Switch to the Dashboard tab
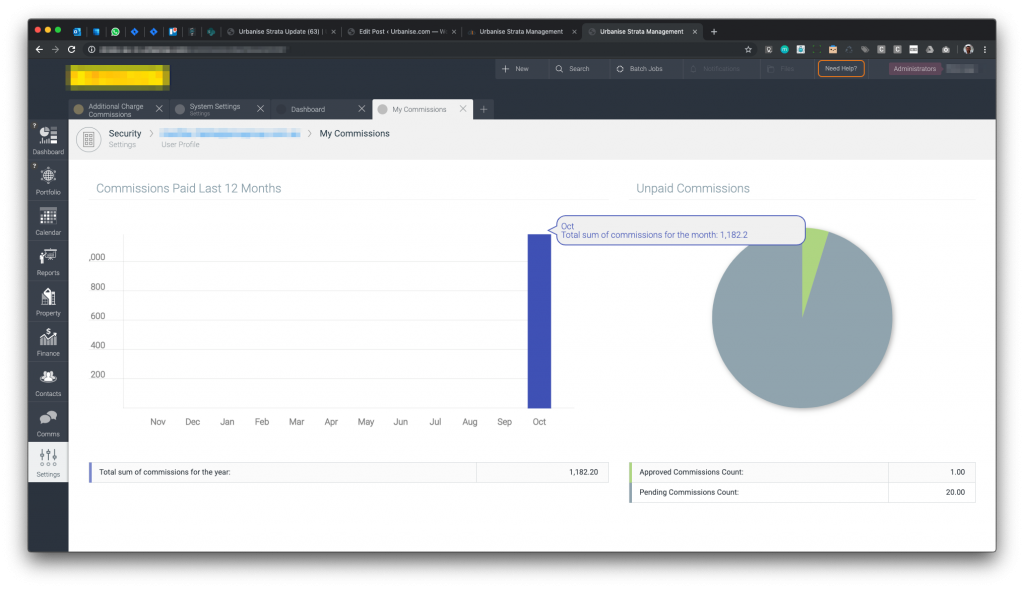Screen dimensions: 1024x589 (x=308, y=109)
